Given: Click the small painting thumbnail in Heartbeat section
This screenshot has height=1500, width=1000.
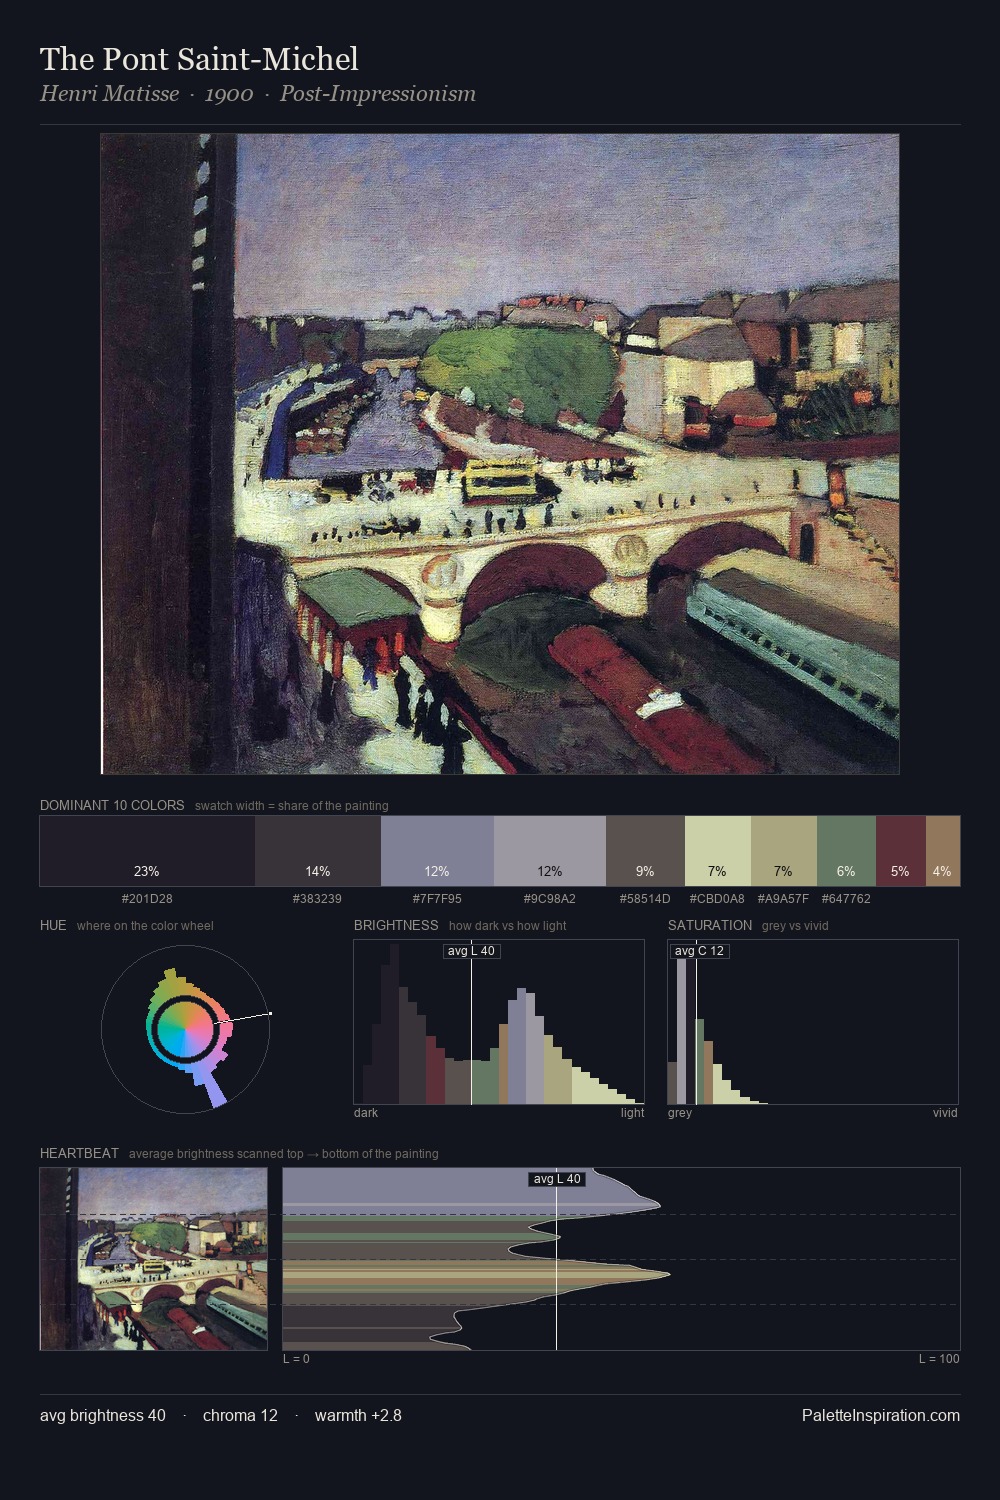Looking at the screenshot, I should coord(154,1259).
